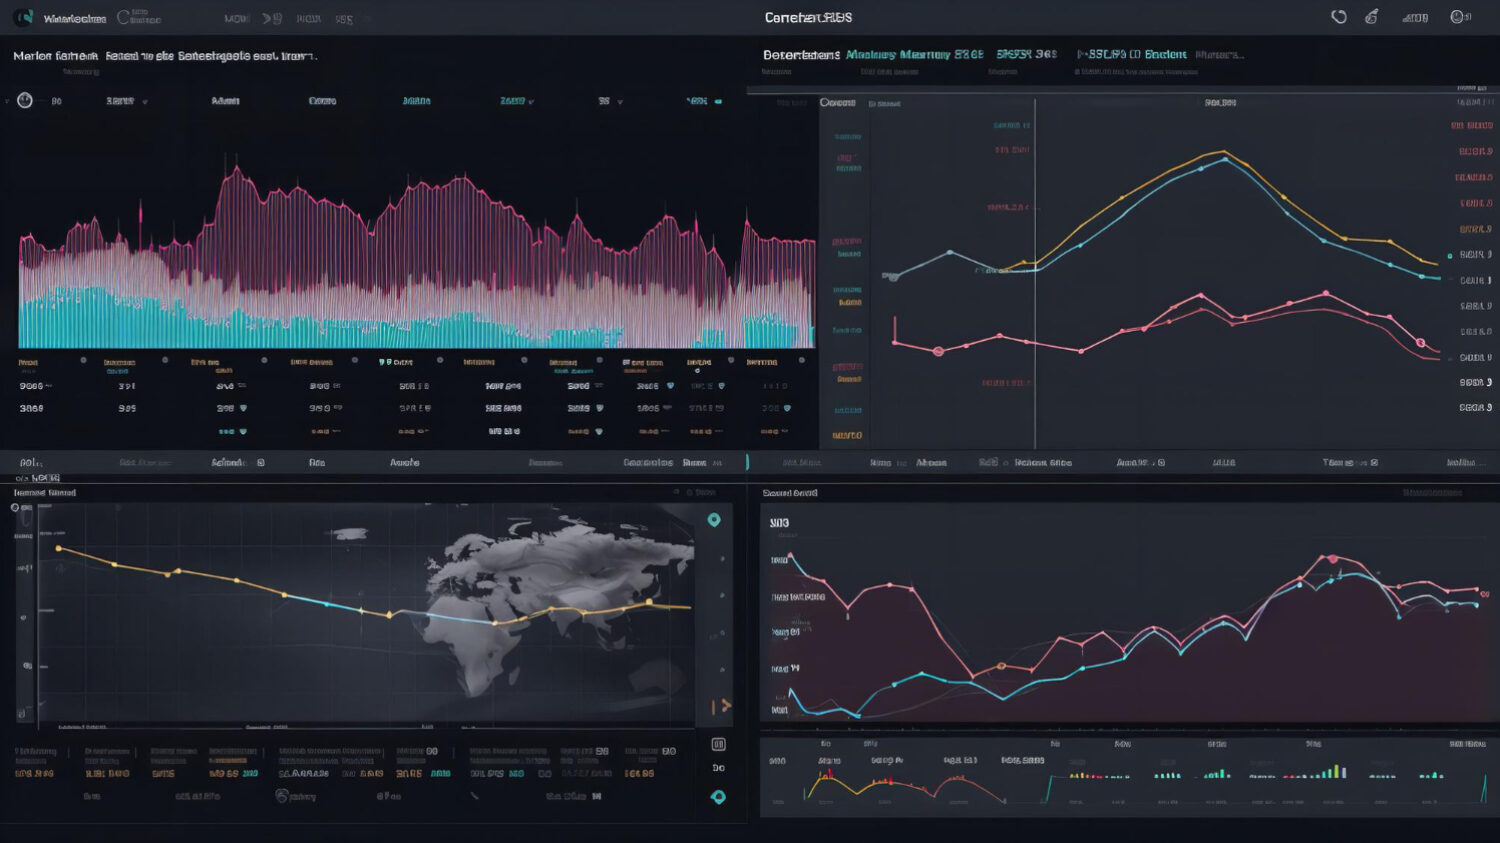Screen dimensions: 1500x843
Task: Click the circled pink data point on lower line
Action: [x=938, y=351]
